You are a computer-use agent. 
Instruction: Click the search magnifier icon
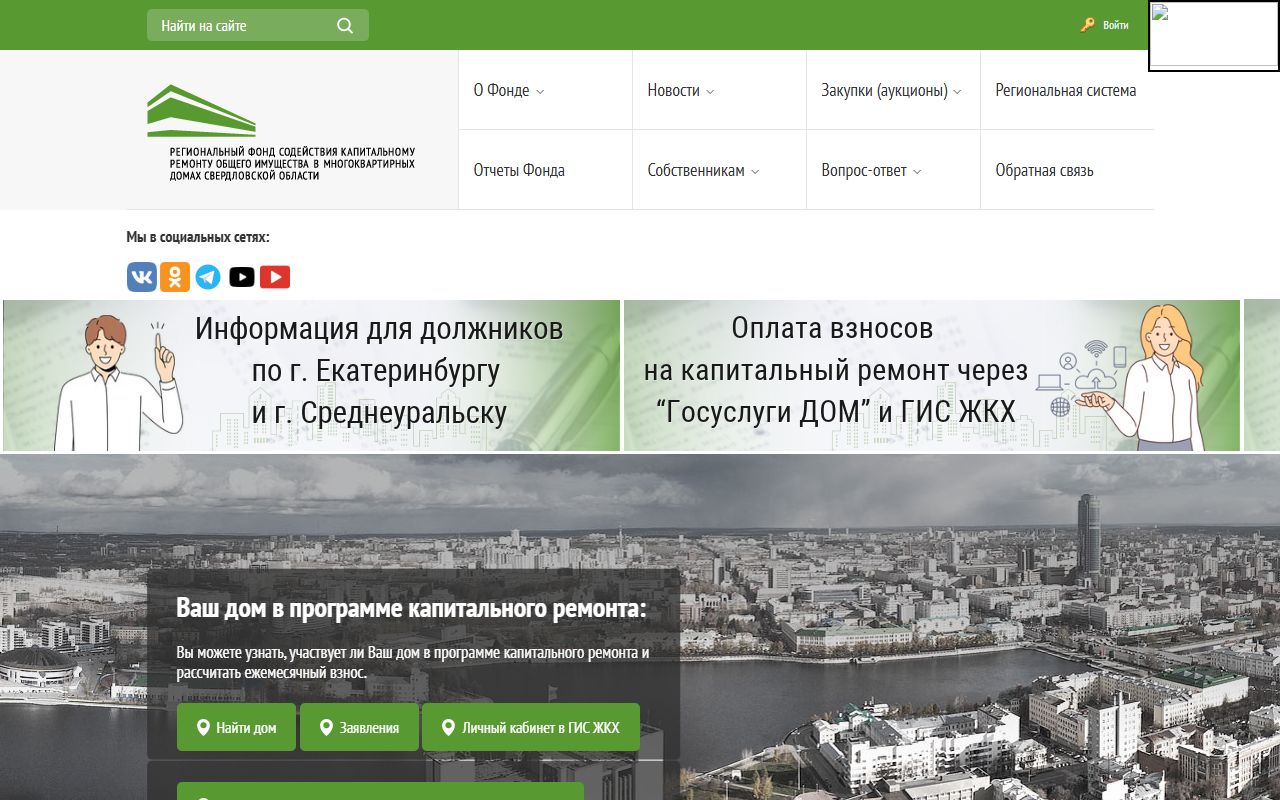point(345,26)
